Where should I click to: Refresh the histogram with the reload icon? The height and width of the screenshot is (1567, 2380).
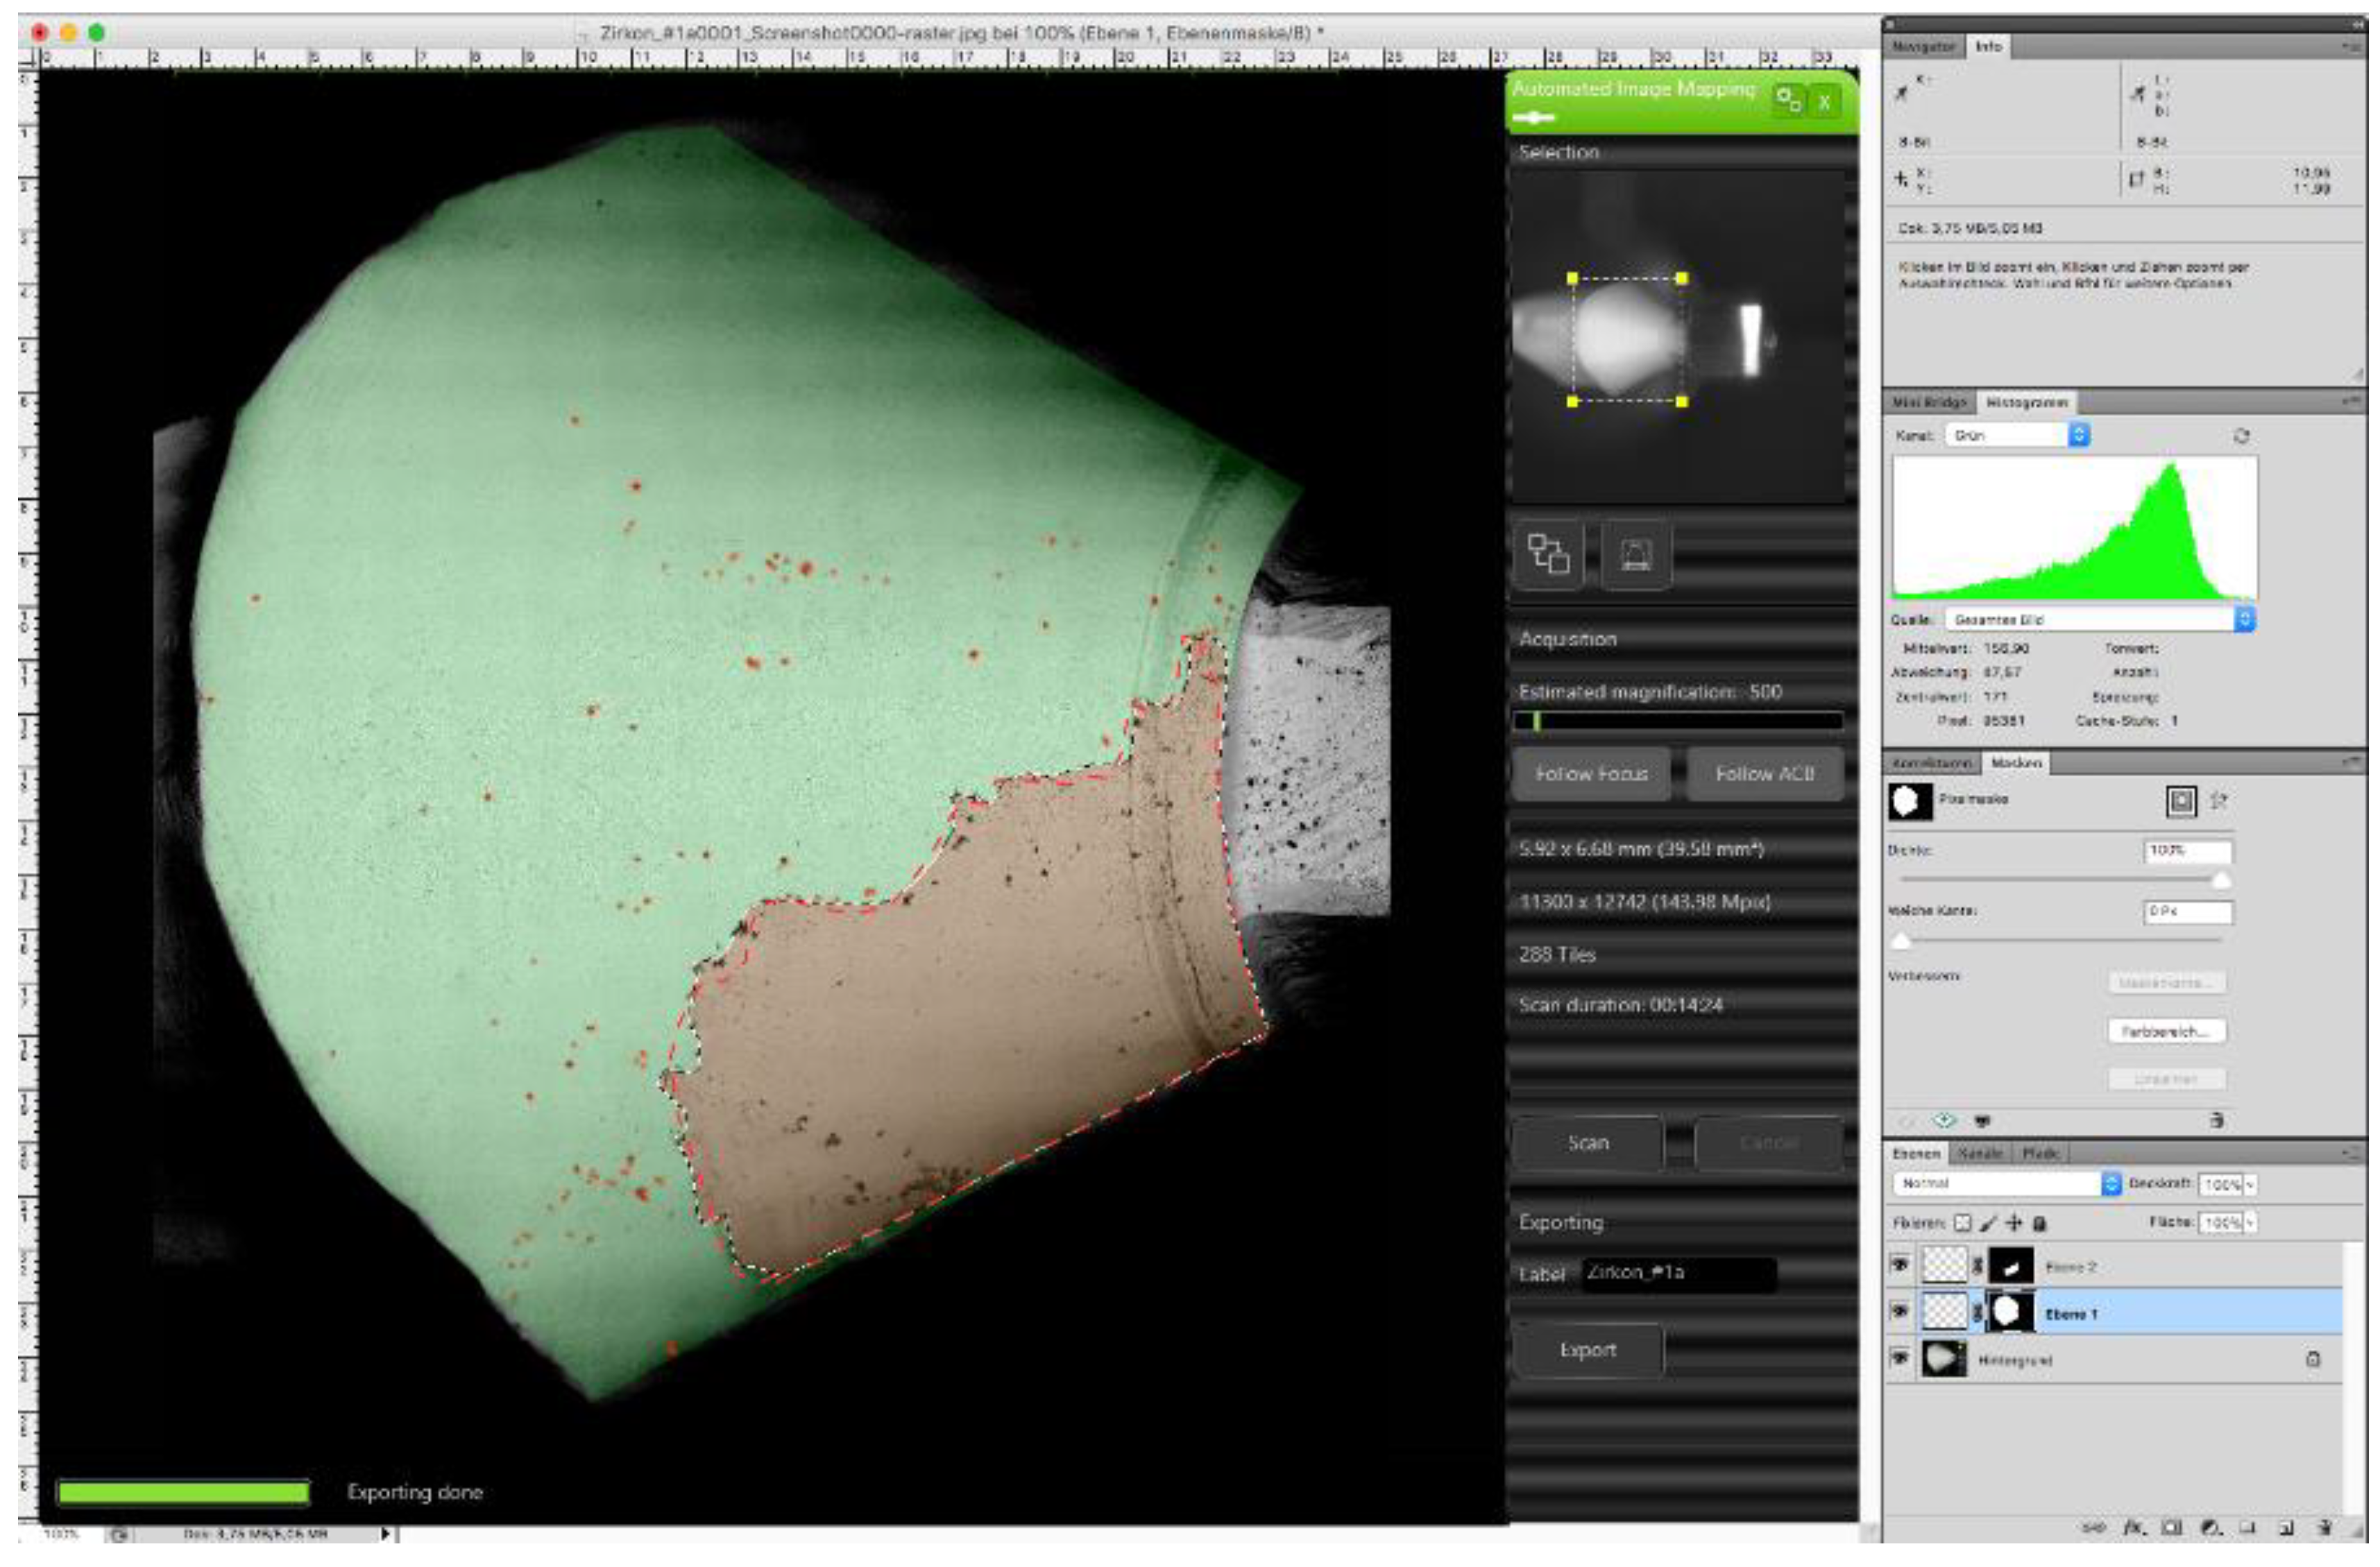(2241, 436)
